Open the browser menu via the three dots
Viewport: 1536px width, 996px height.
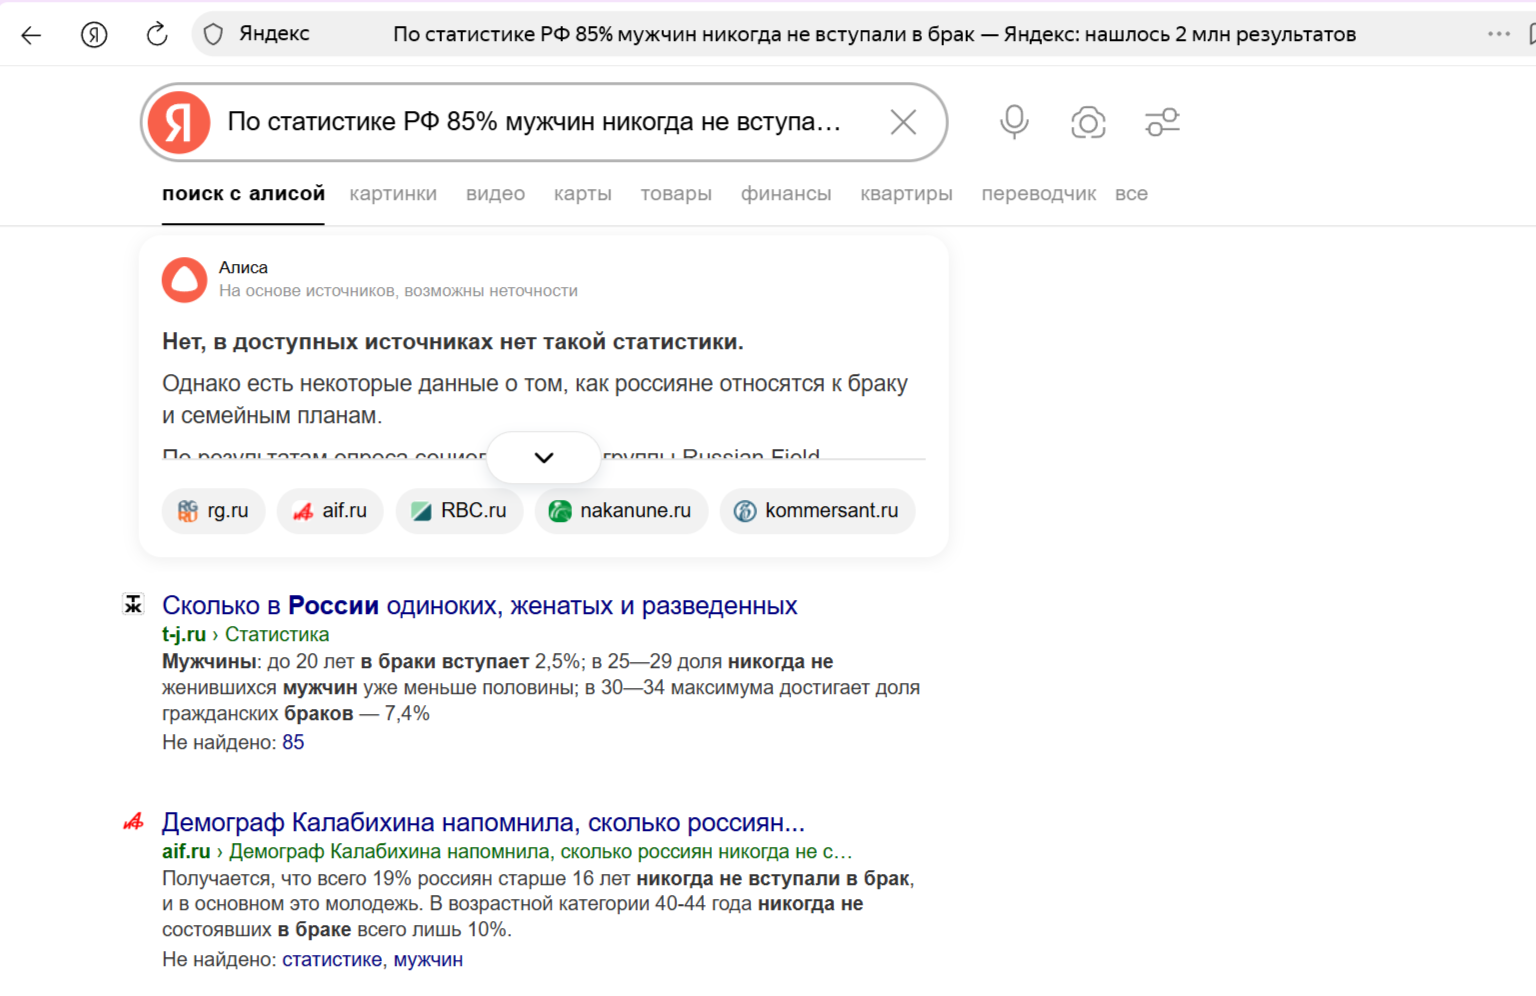(x=1497, y=33)
